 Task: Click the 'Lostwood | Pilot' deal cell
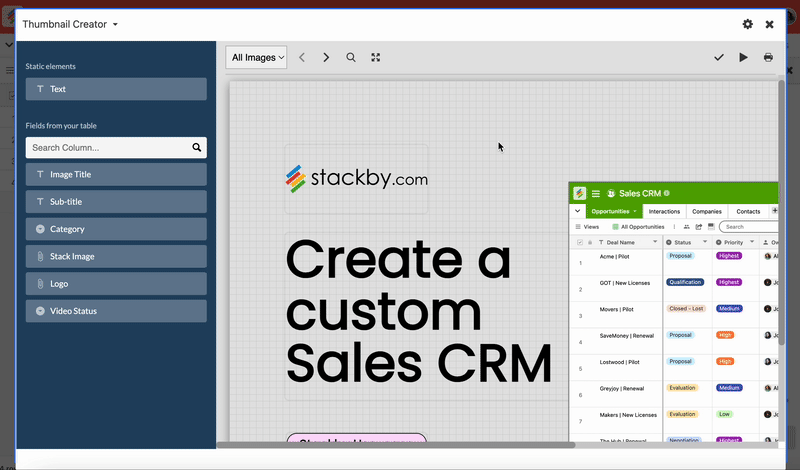(619, 362)
